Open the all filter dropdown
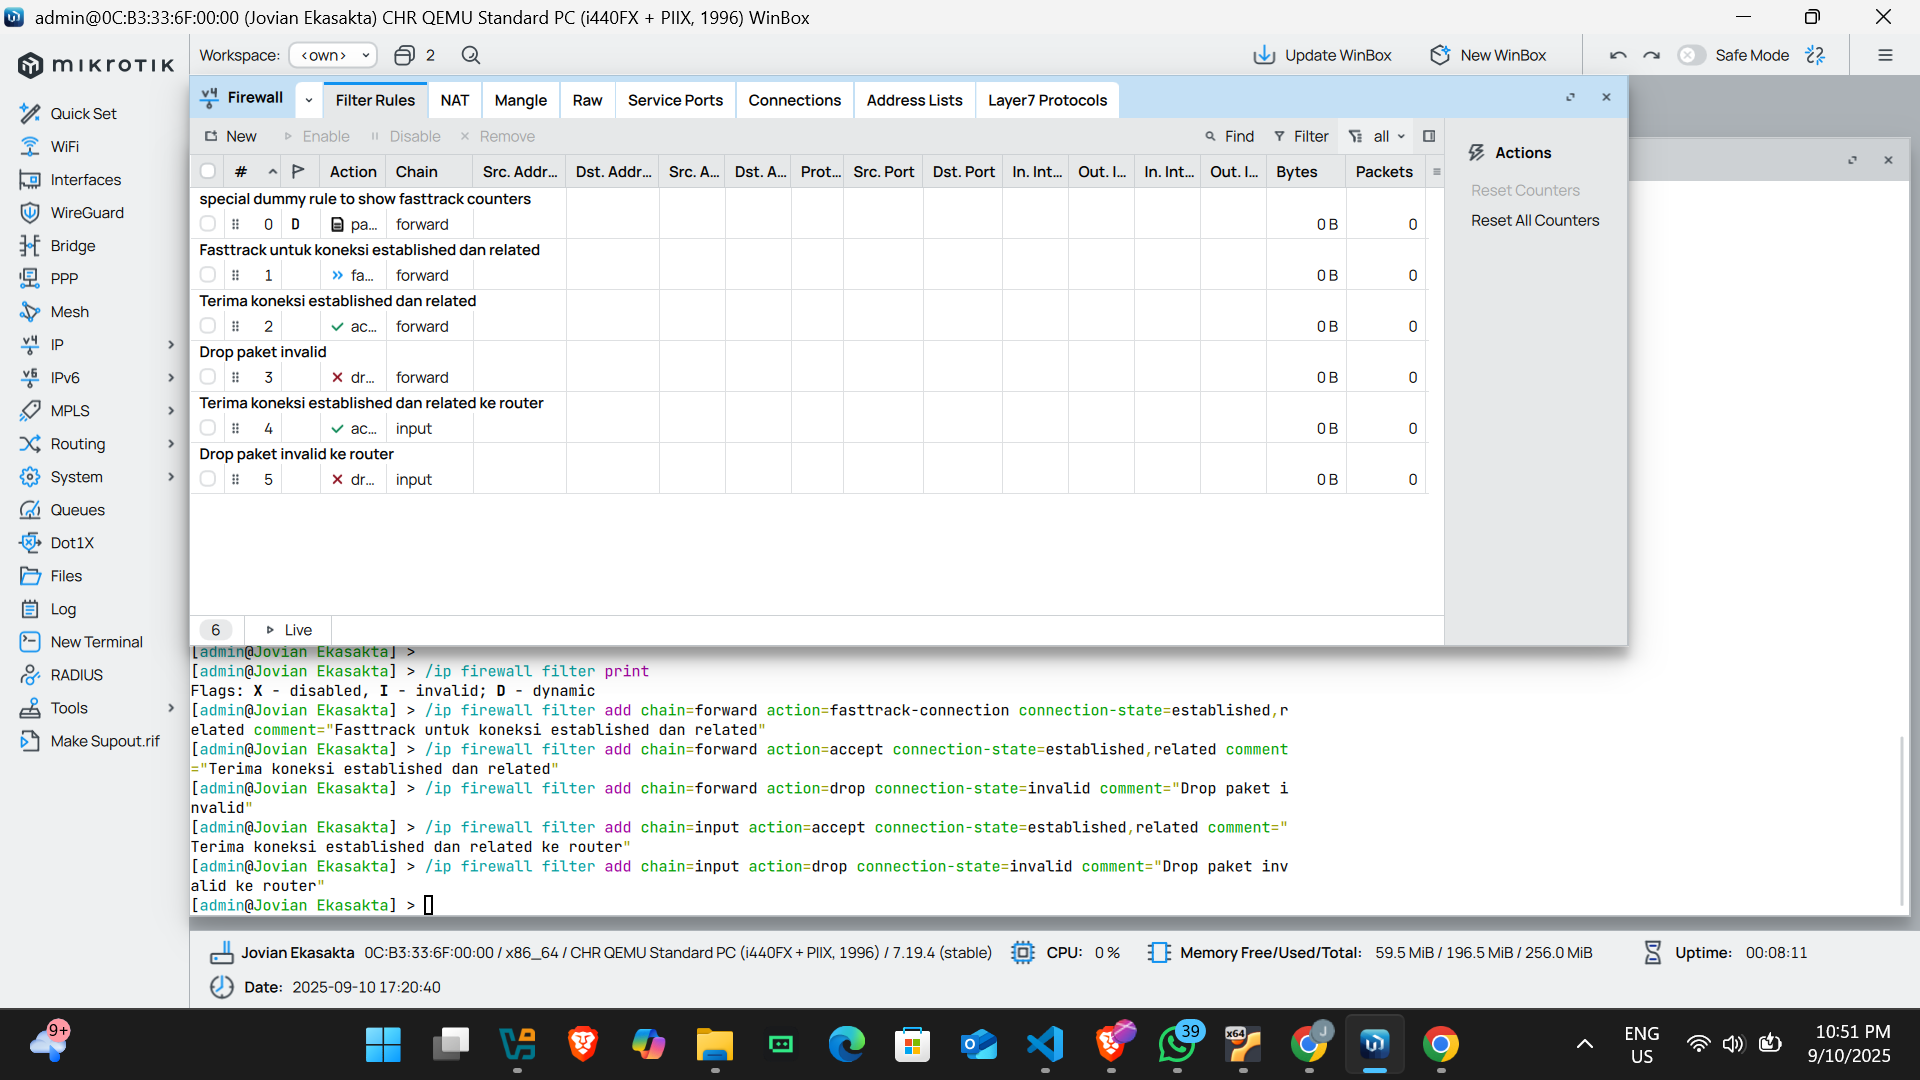Screen dimensions: 1920x1080 1378,136
